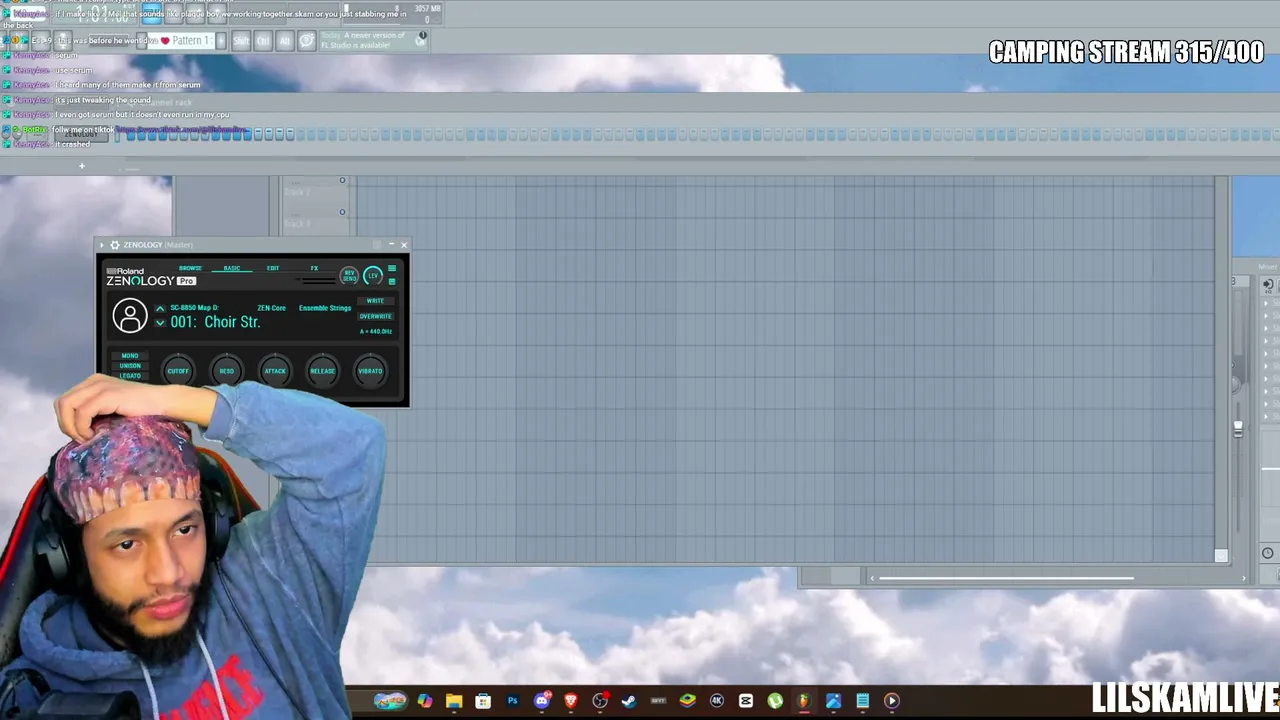Switch to the BASIC tab
Image resolution: width=1280 pixels, height=720 pixels.
coord(232,268)
